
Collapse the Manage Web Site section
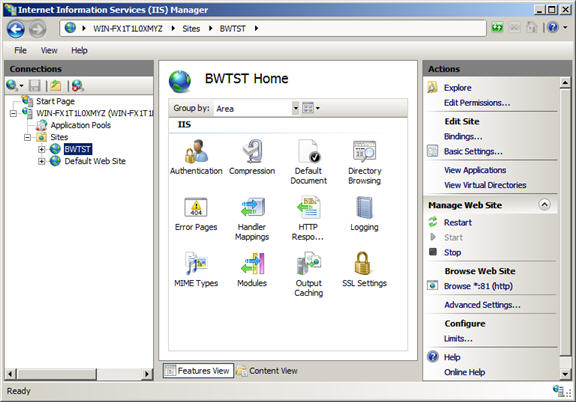click(x=544, y=204)
